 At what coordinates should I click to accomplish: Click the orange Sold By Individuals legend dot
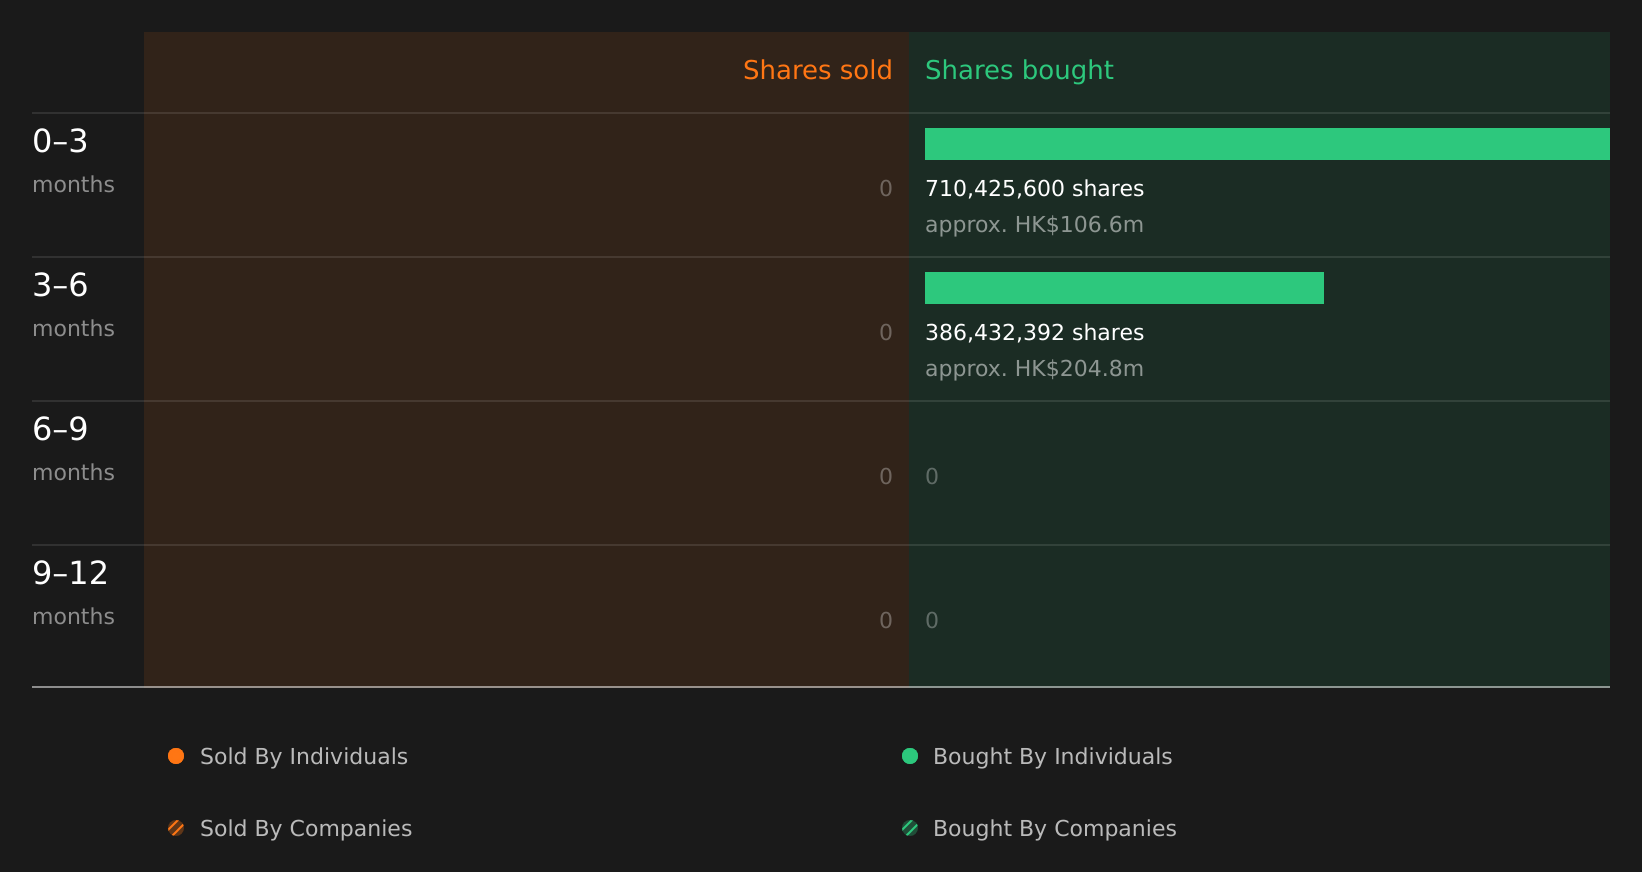coord(176,756)
